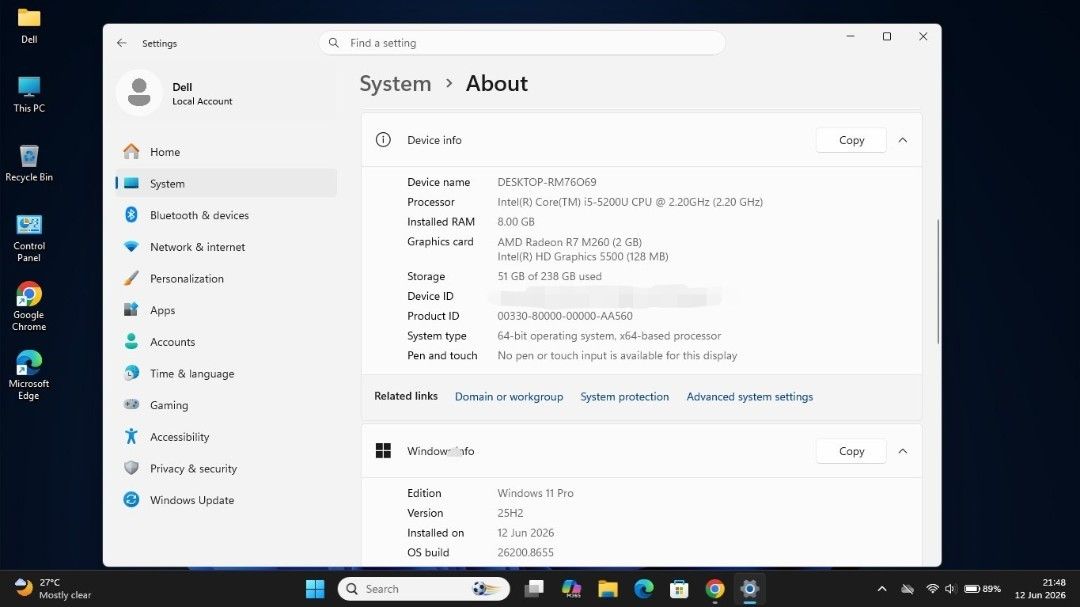This screenshot has height=607, width=1080.
Task: Click the battery 89% indicator
Action: point(982,588)
